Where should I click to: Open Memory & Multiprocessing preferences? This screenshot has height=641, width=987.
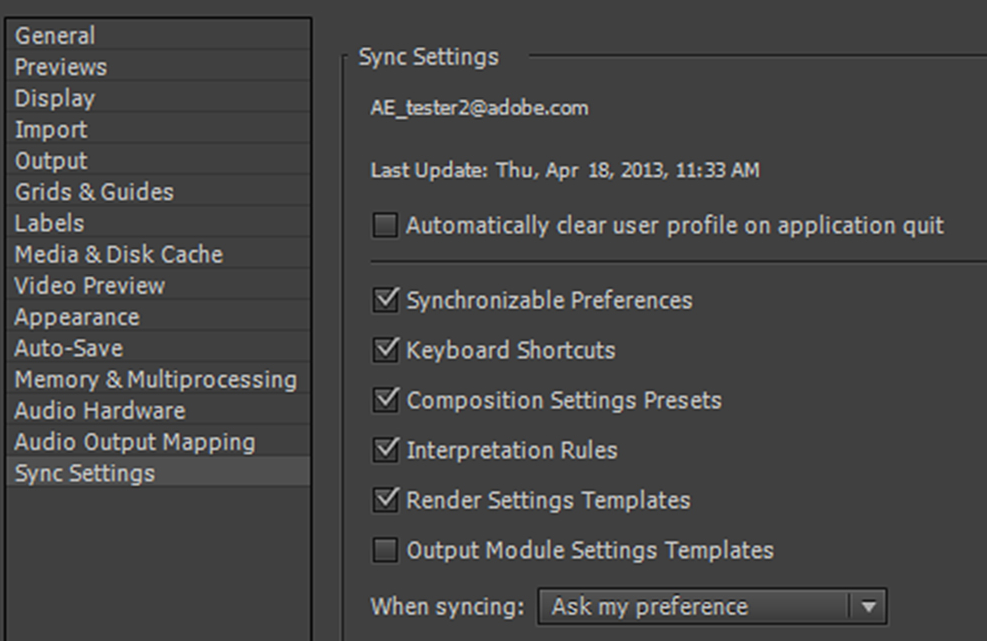(159, 379)
